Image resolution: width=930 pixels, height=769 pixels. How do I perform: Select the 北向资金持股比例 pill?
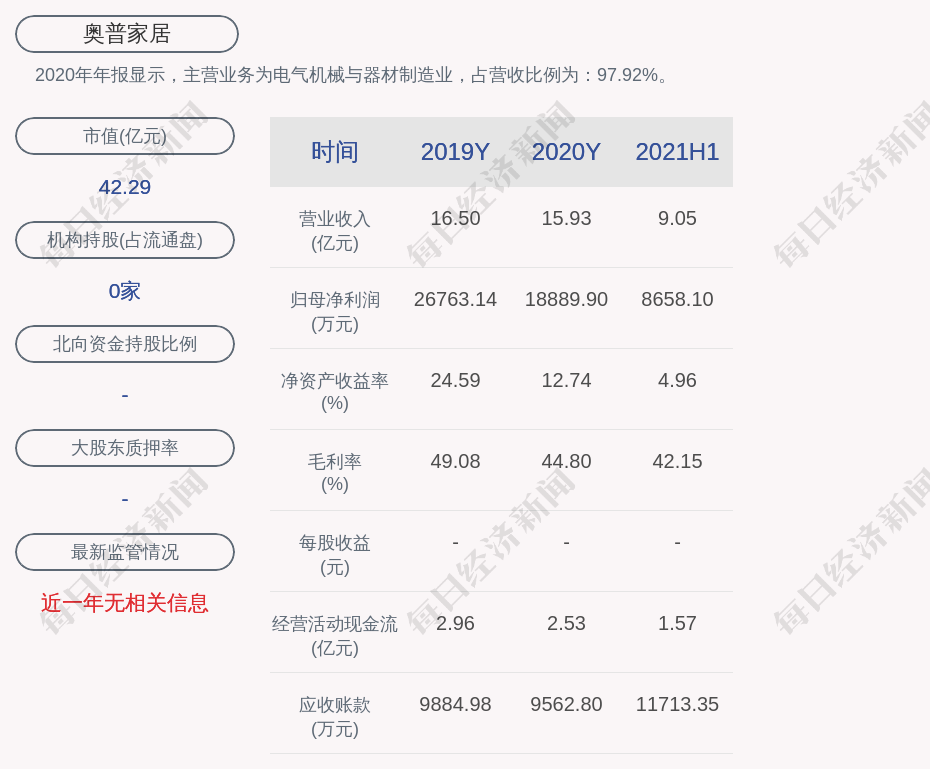(125, 344)
